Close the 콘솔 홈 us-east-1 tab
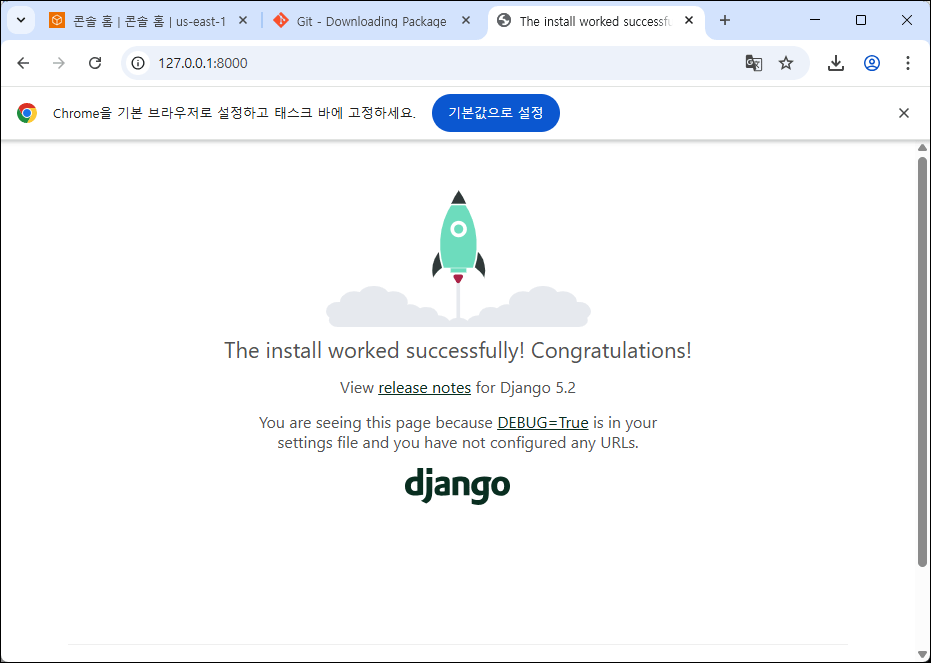The height and width of the screenshot is (663, 931). (x=243, y=20)
